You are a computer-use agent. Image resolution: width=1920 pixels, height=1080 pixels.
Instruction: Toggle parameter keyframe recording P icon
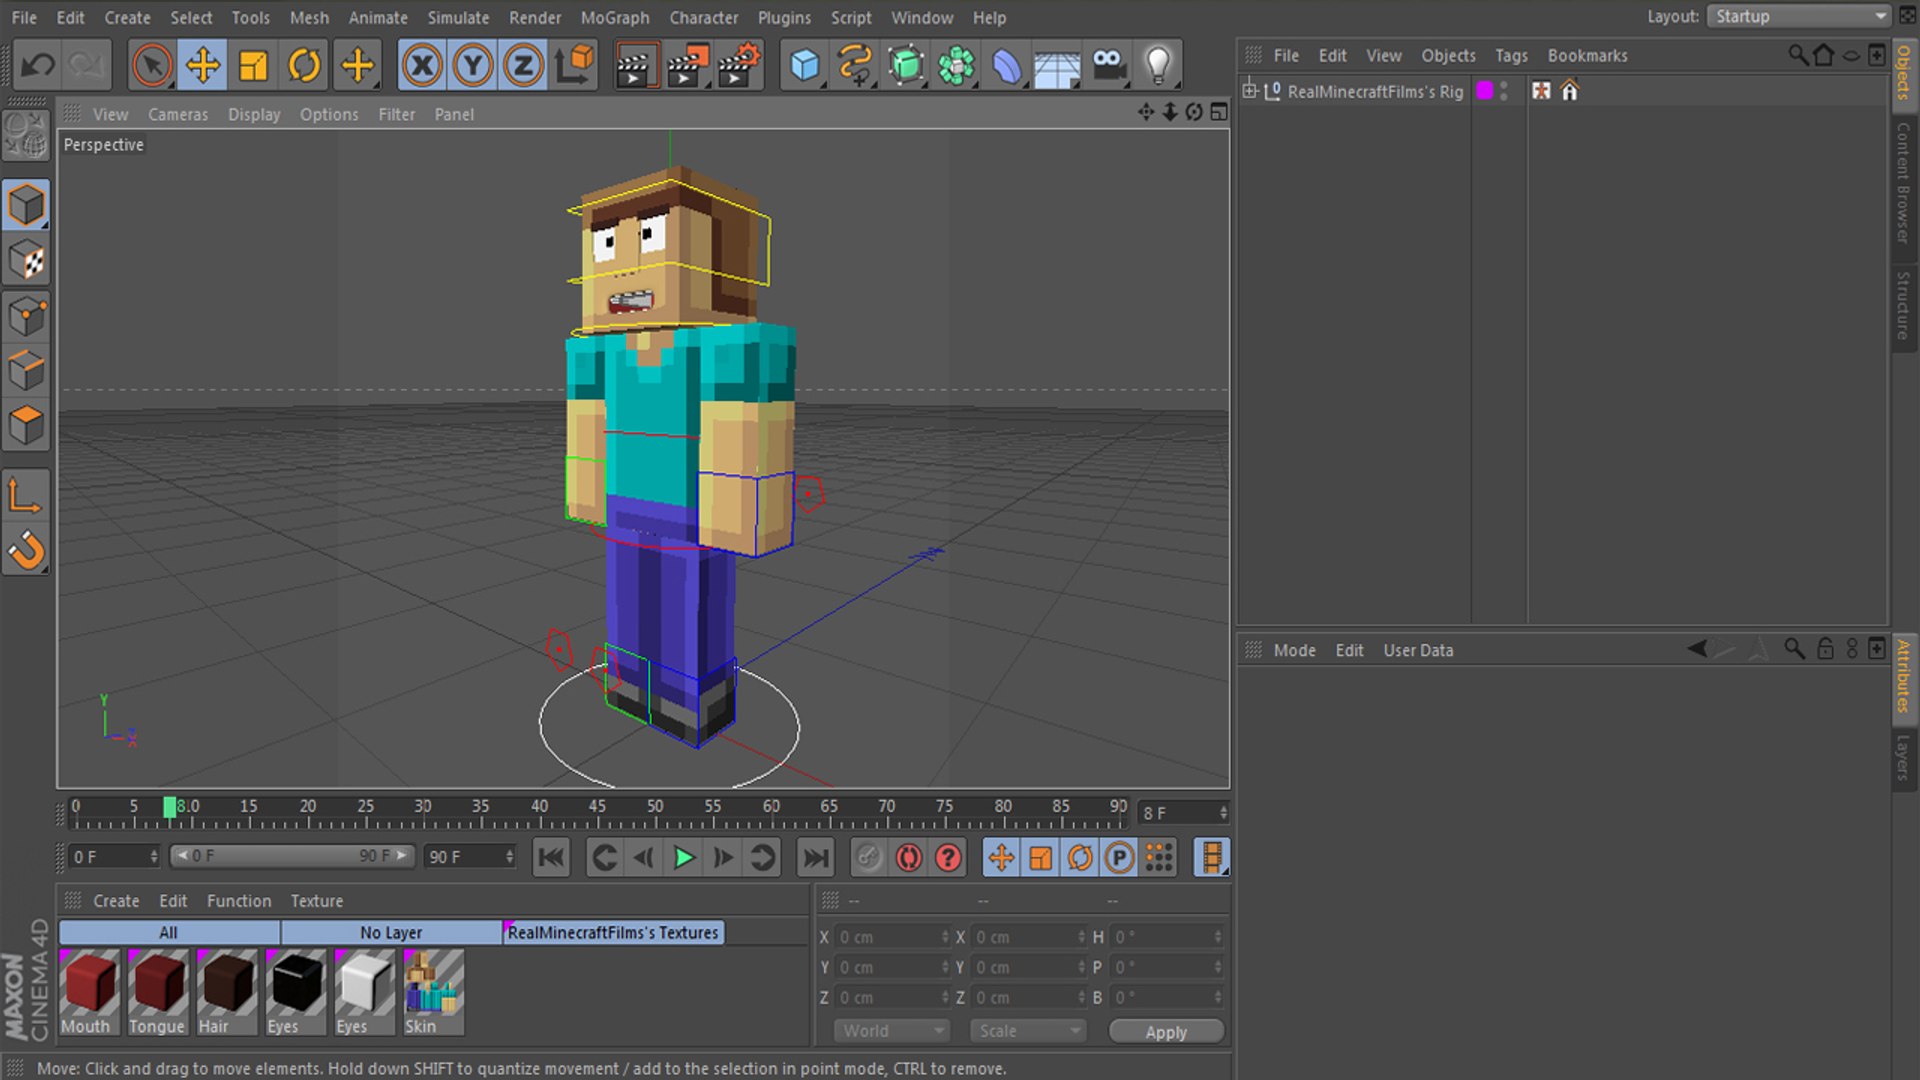click(x=1120, y=857)
